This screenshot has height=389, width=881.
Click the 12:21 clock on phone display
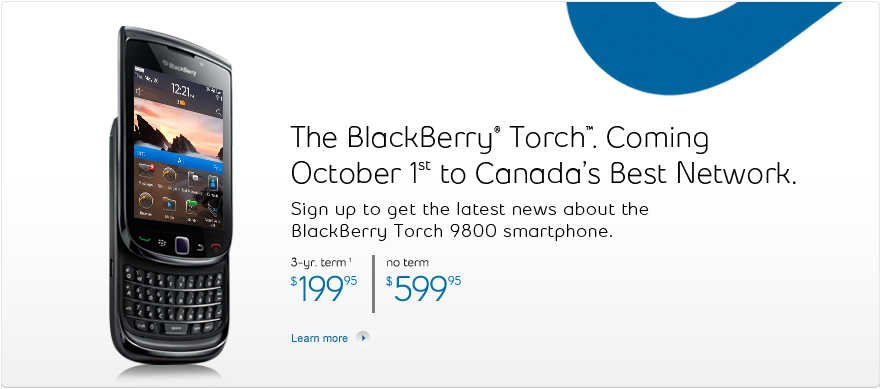tap(181, 90)
